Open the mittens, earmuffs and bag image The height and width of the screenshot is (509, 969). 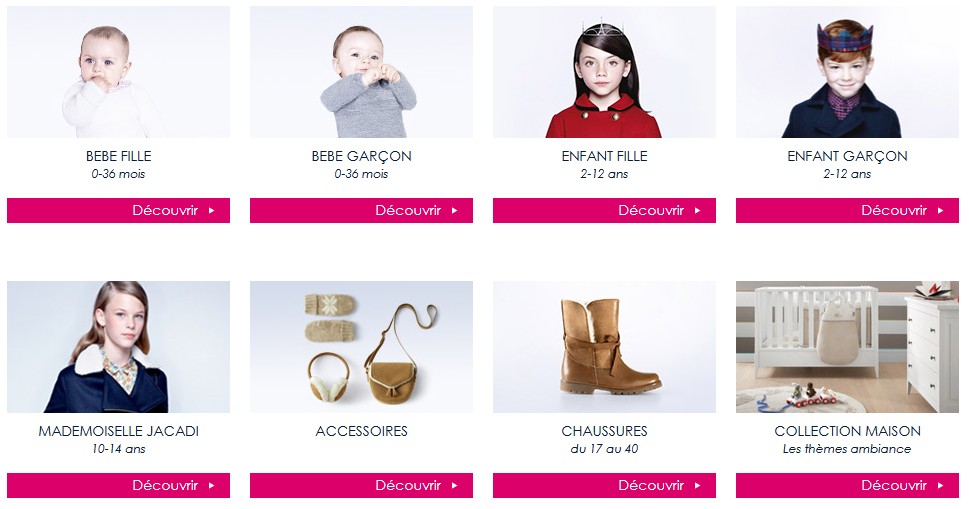[361, 347]
